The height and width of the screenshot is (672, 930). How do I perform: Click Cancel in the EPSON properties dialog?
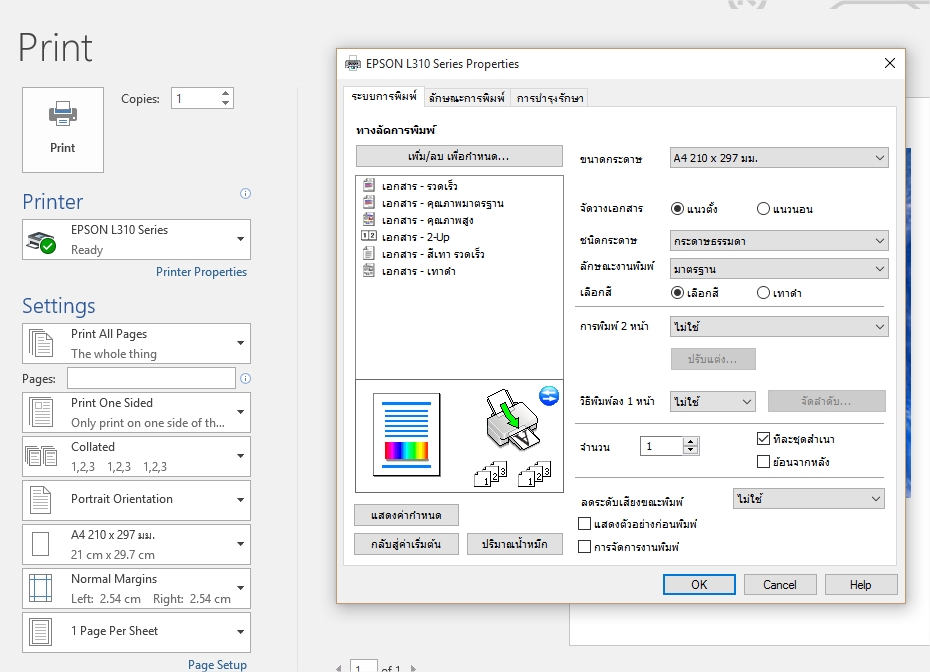pyautogui.click(x=780, y=584)
